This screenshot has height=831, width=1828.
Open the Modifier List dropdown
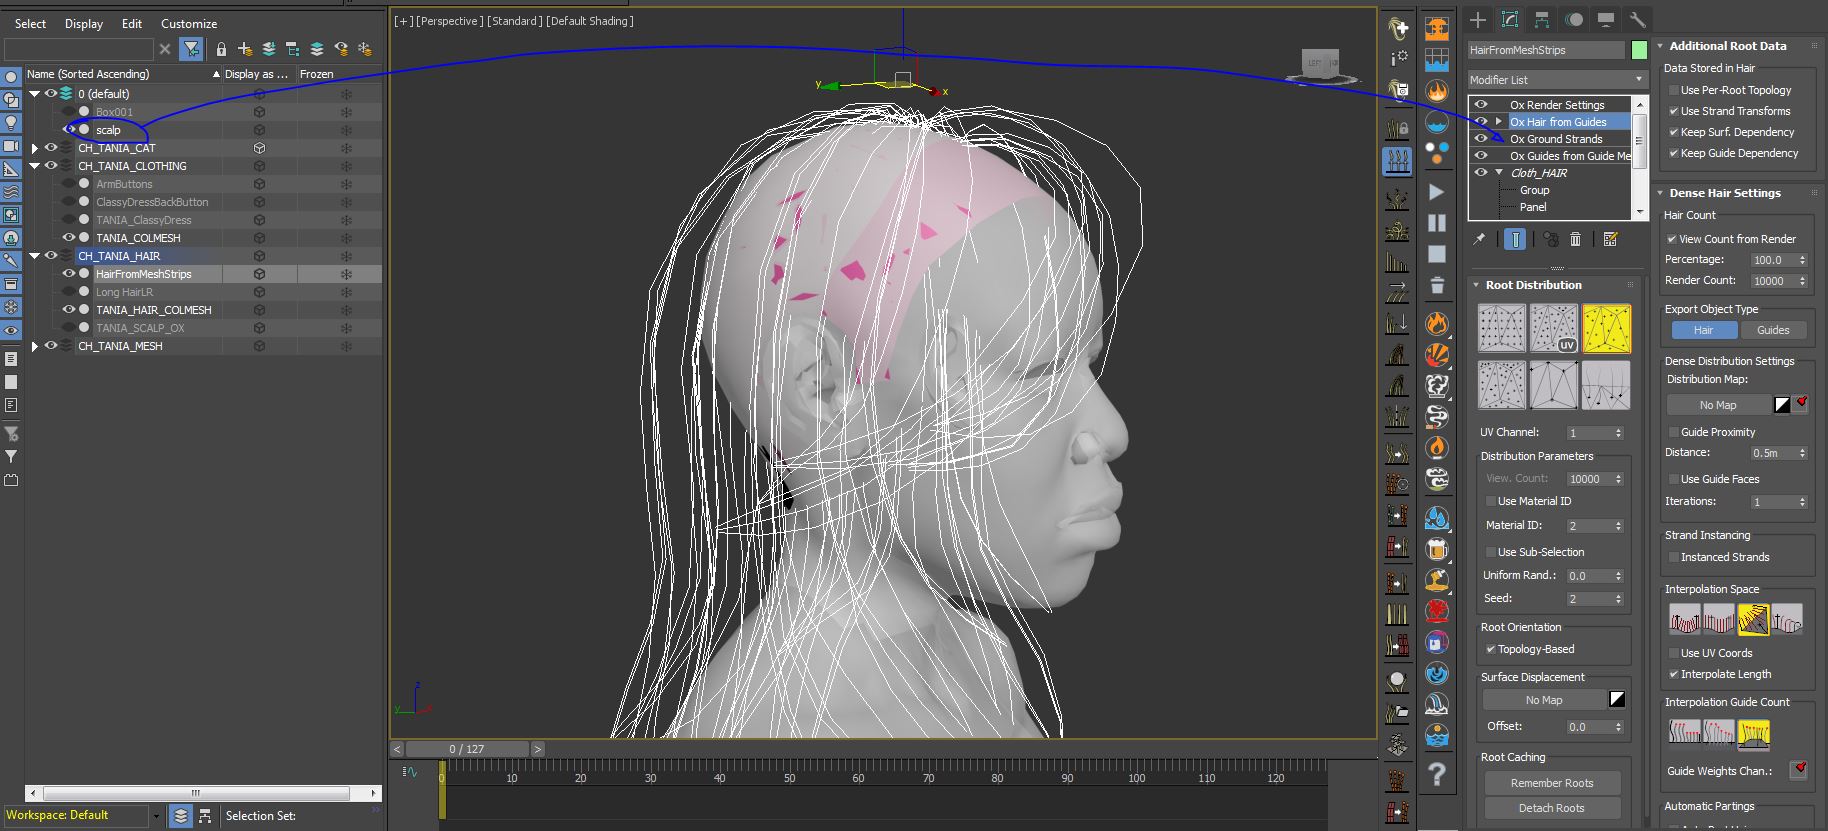pyautogui.click(x=1556, y=80)
